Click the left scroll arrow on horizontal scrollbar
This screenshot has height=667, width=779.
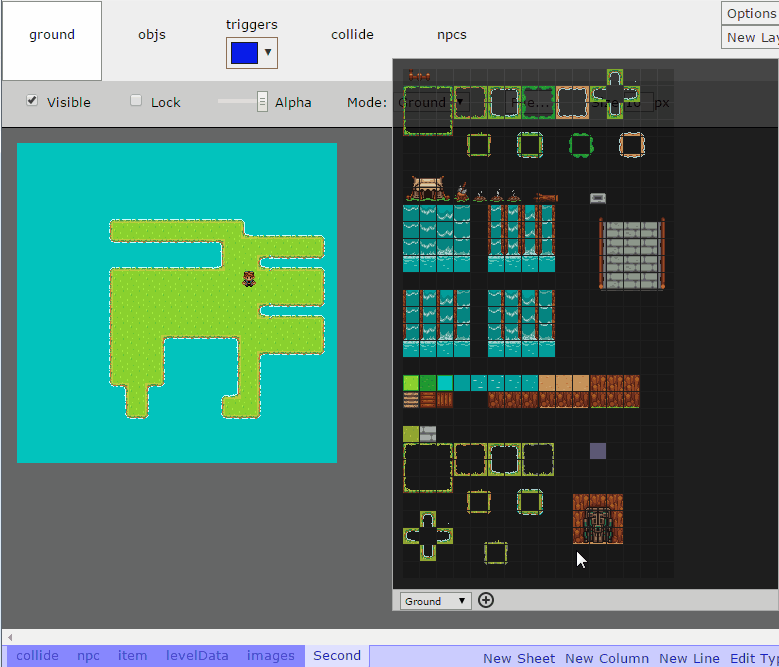click(10, 637)
